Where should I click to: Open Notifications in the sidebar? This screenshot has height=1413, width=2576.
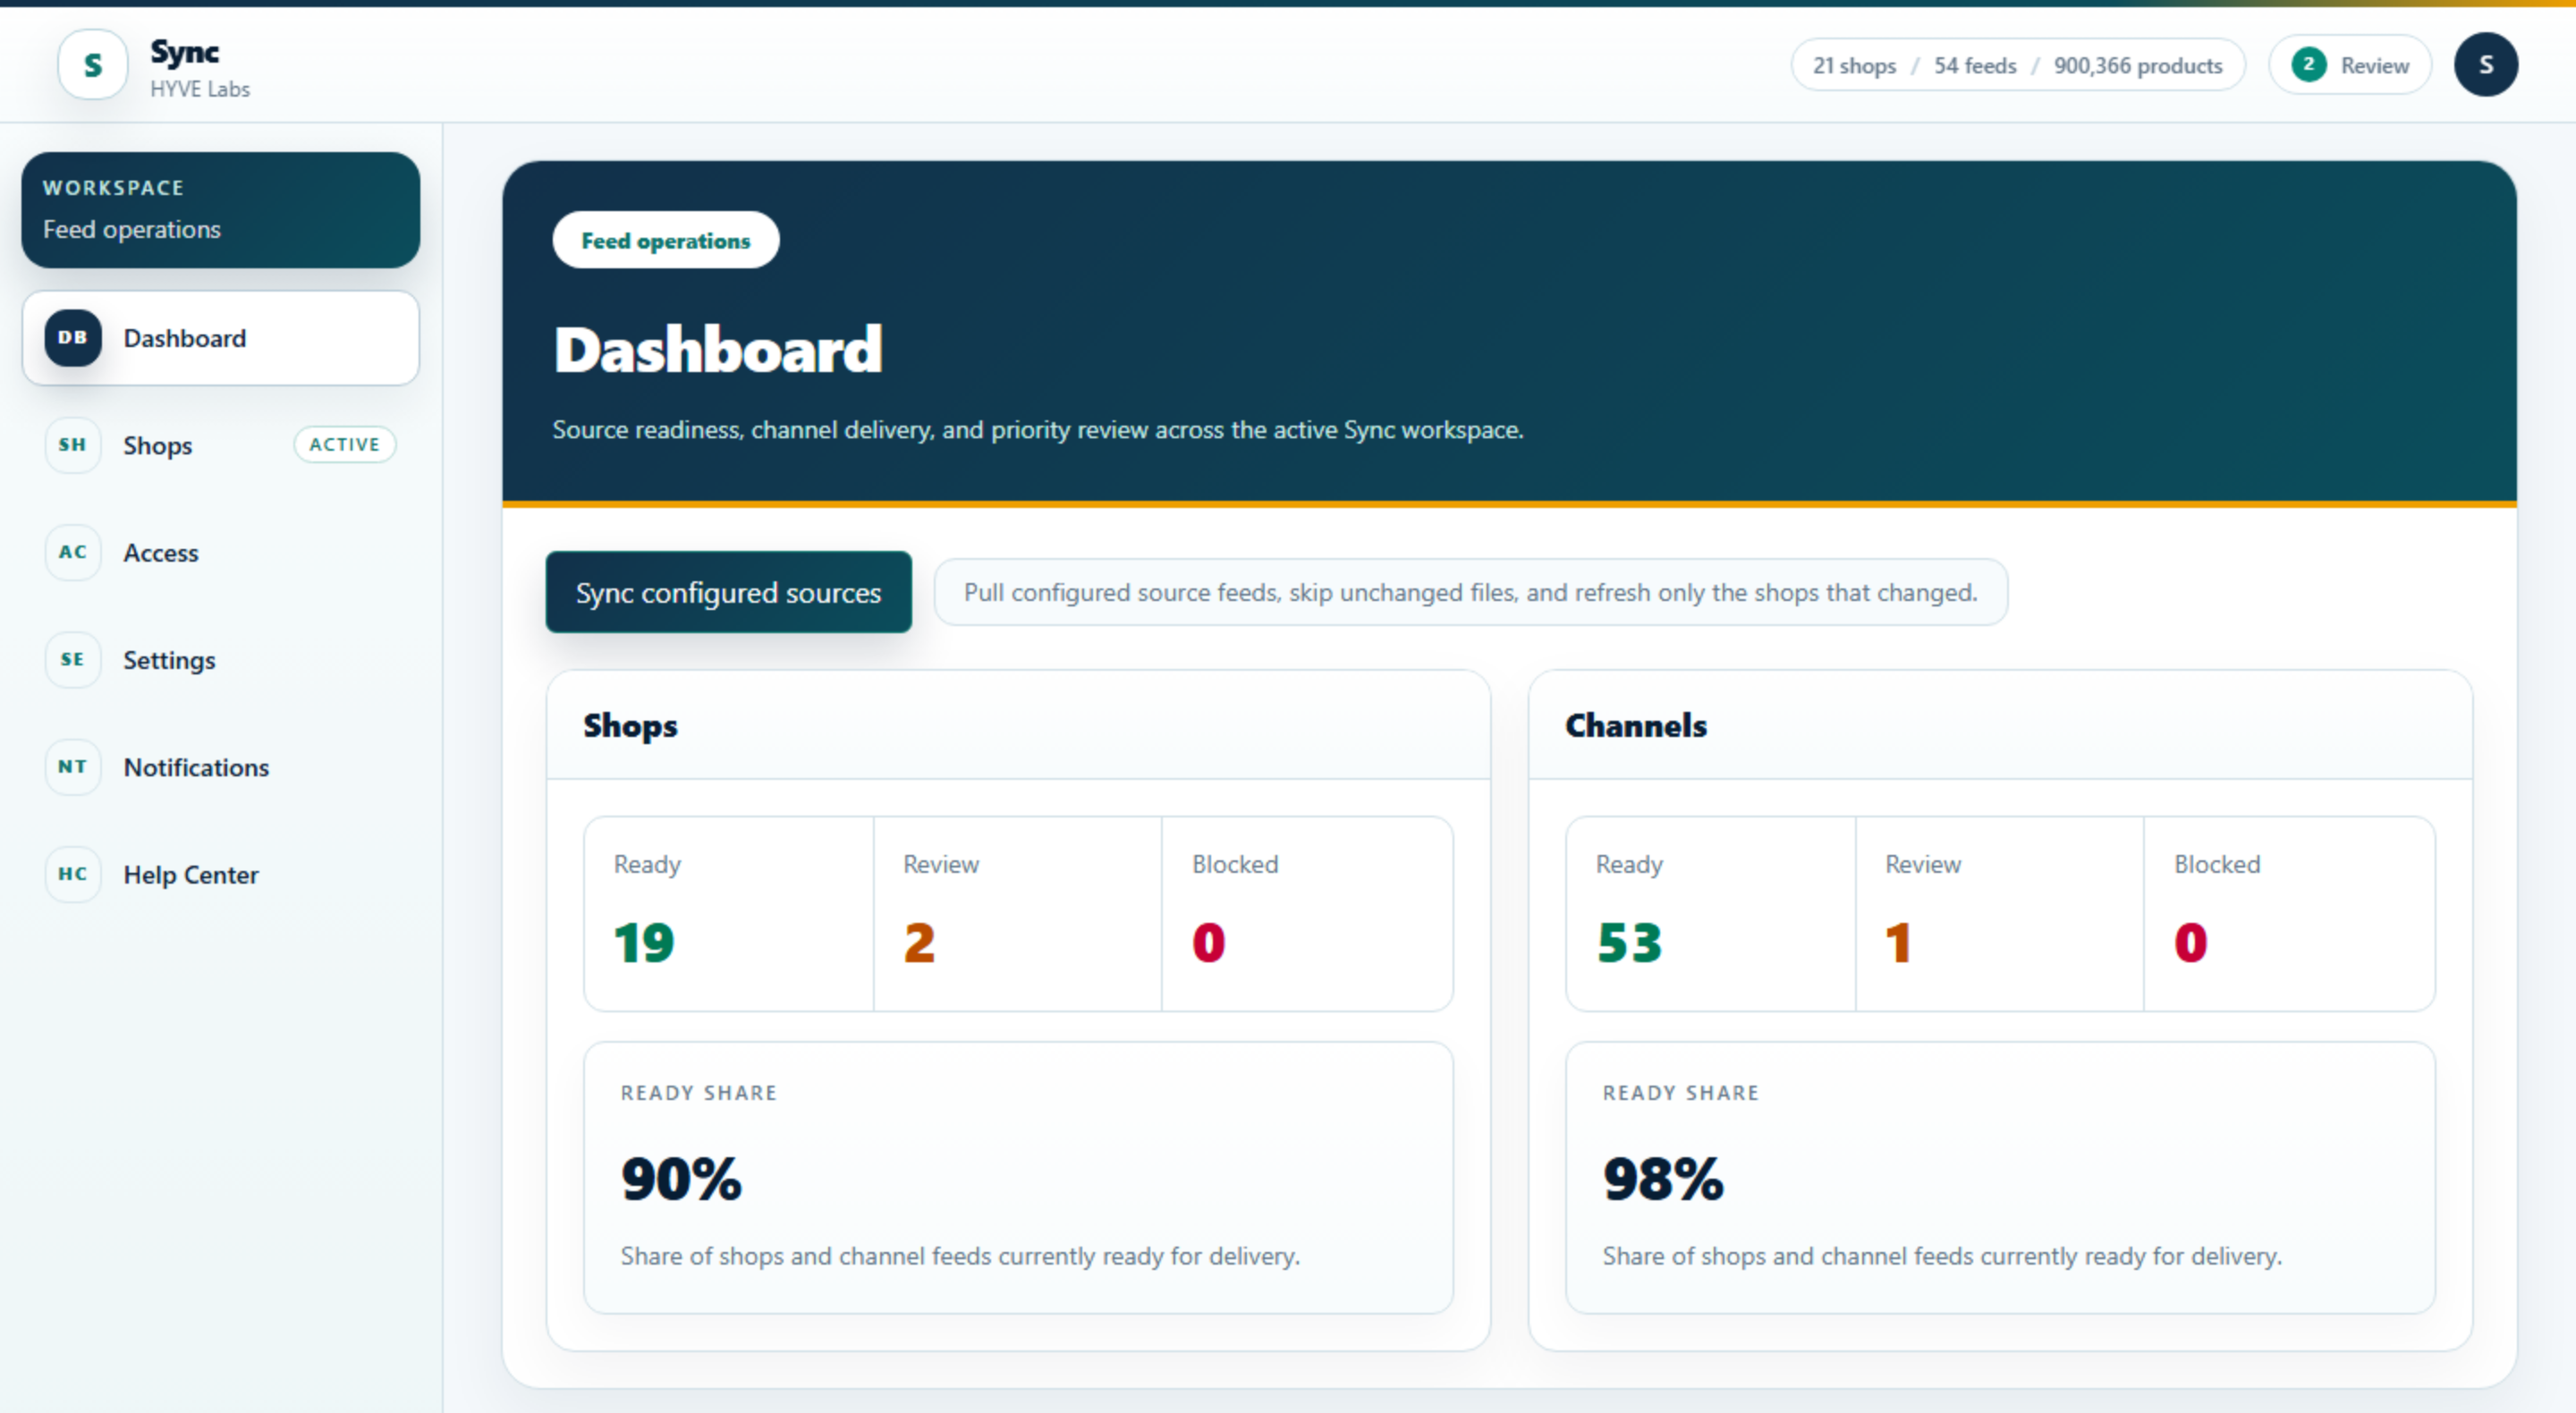click(221, 767)
